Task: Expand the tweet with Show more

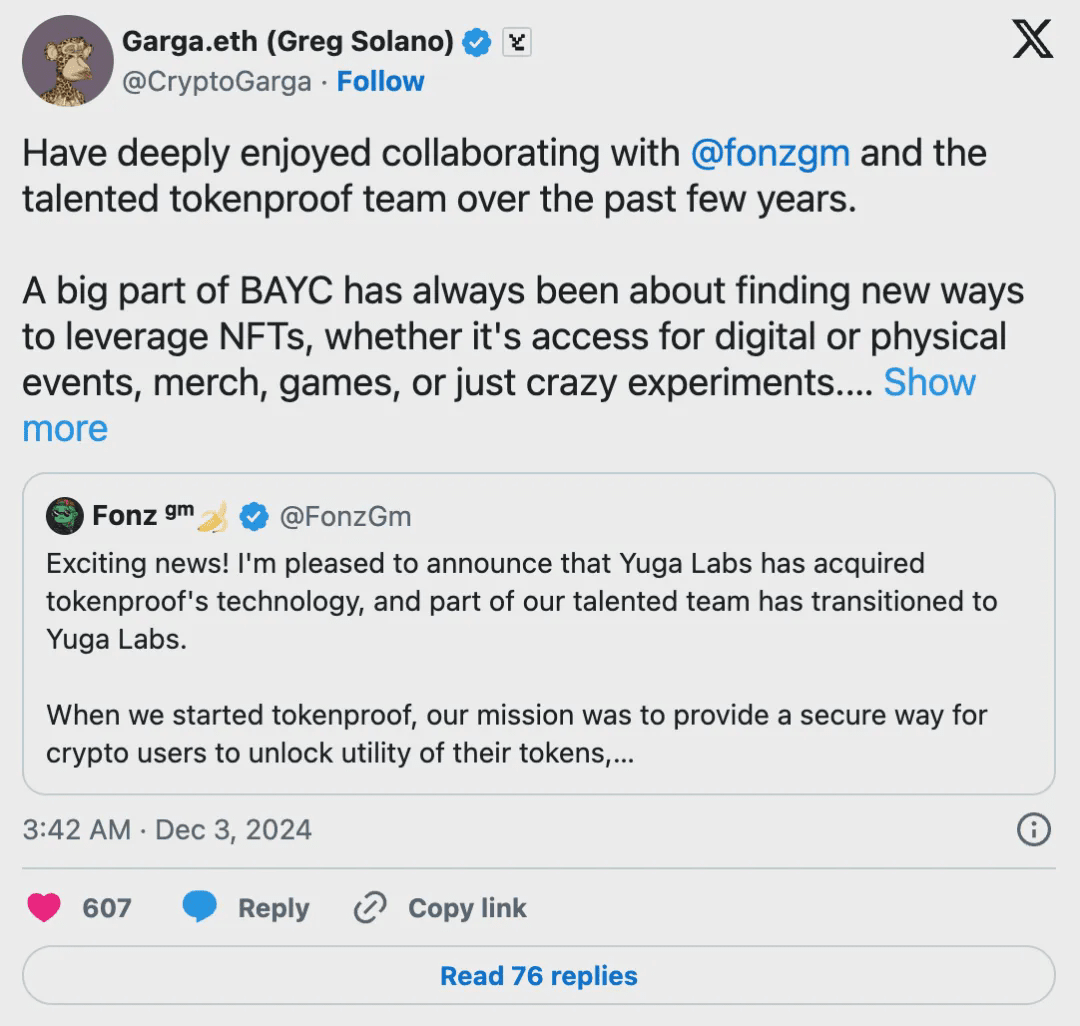Action: click(928, 383)
